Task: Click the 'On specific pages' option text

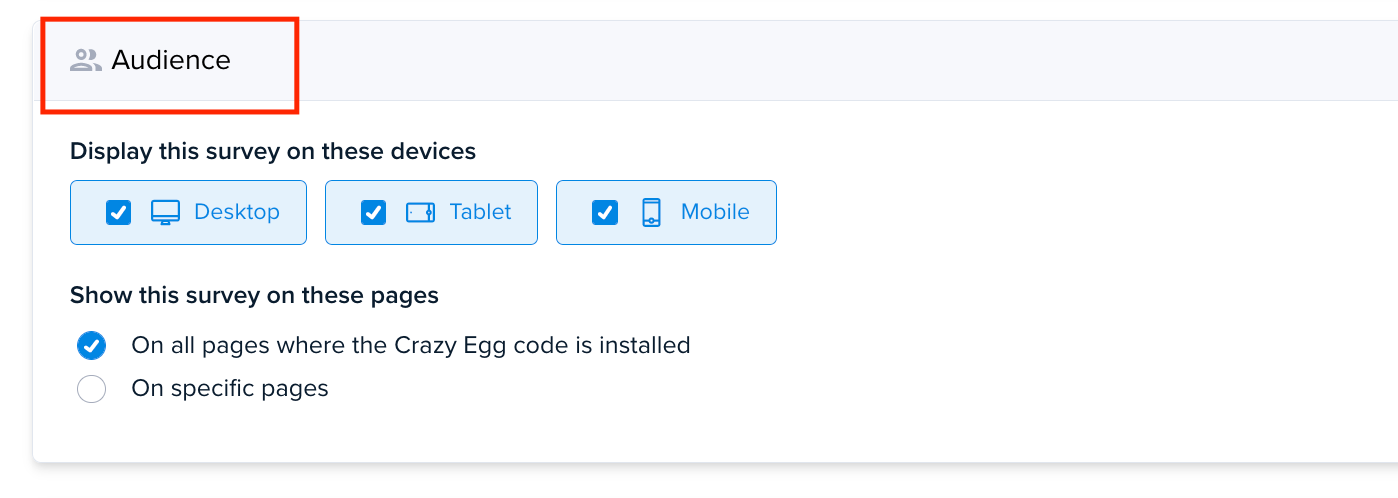Action: click(x=230, y=388)
